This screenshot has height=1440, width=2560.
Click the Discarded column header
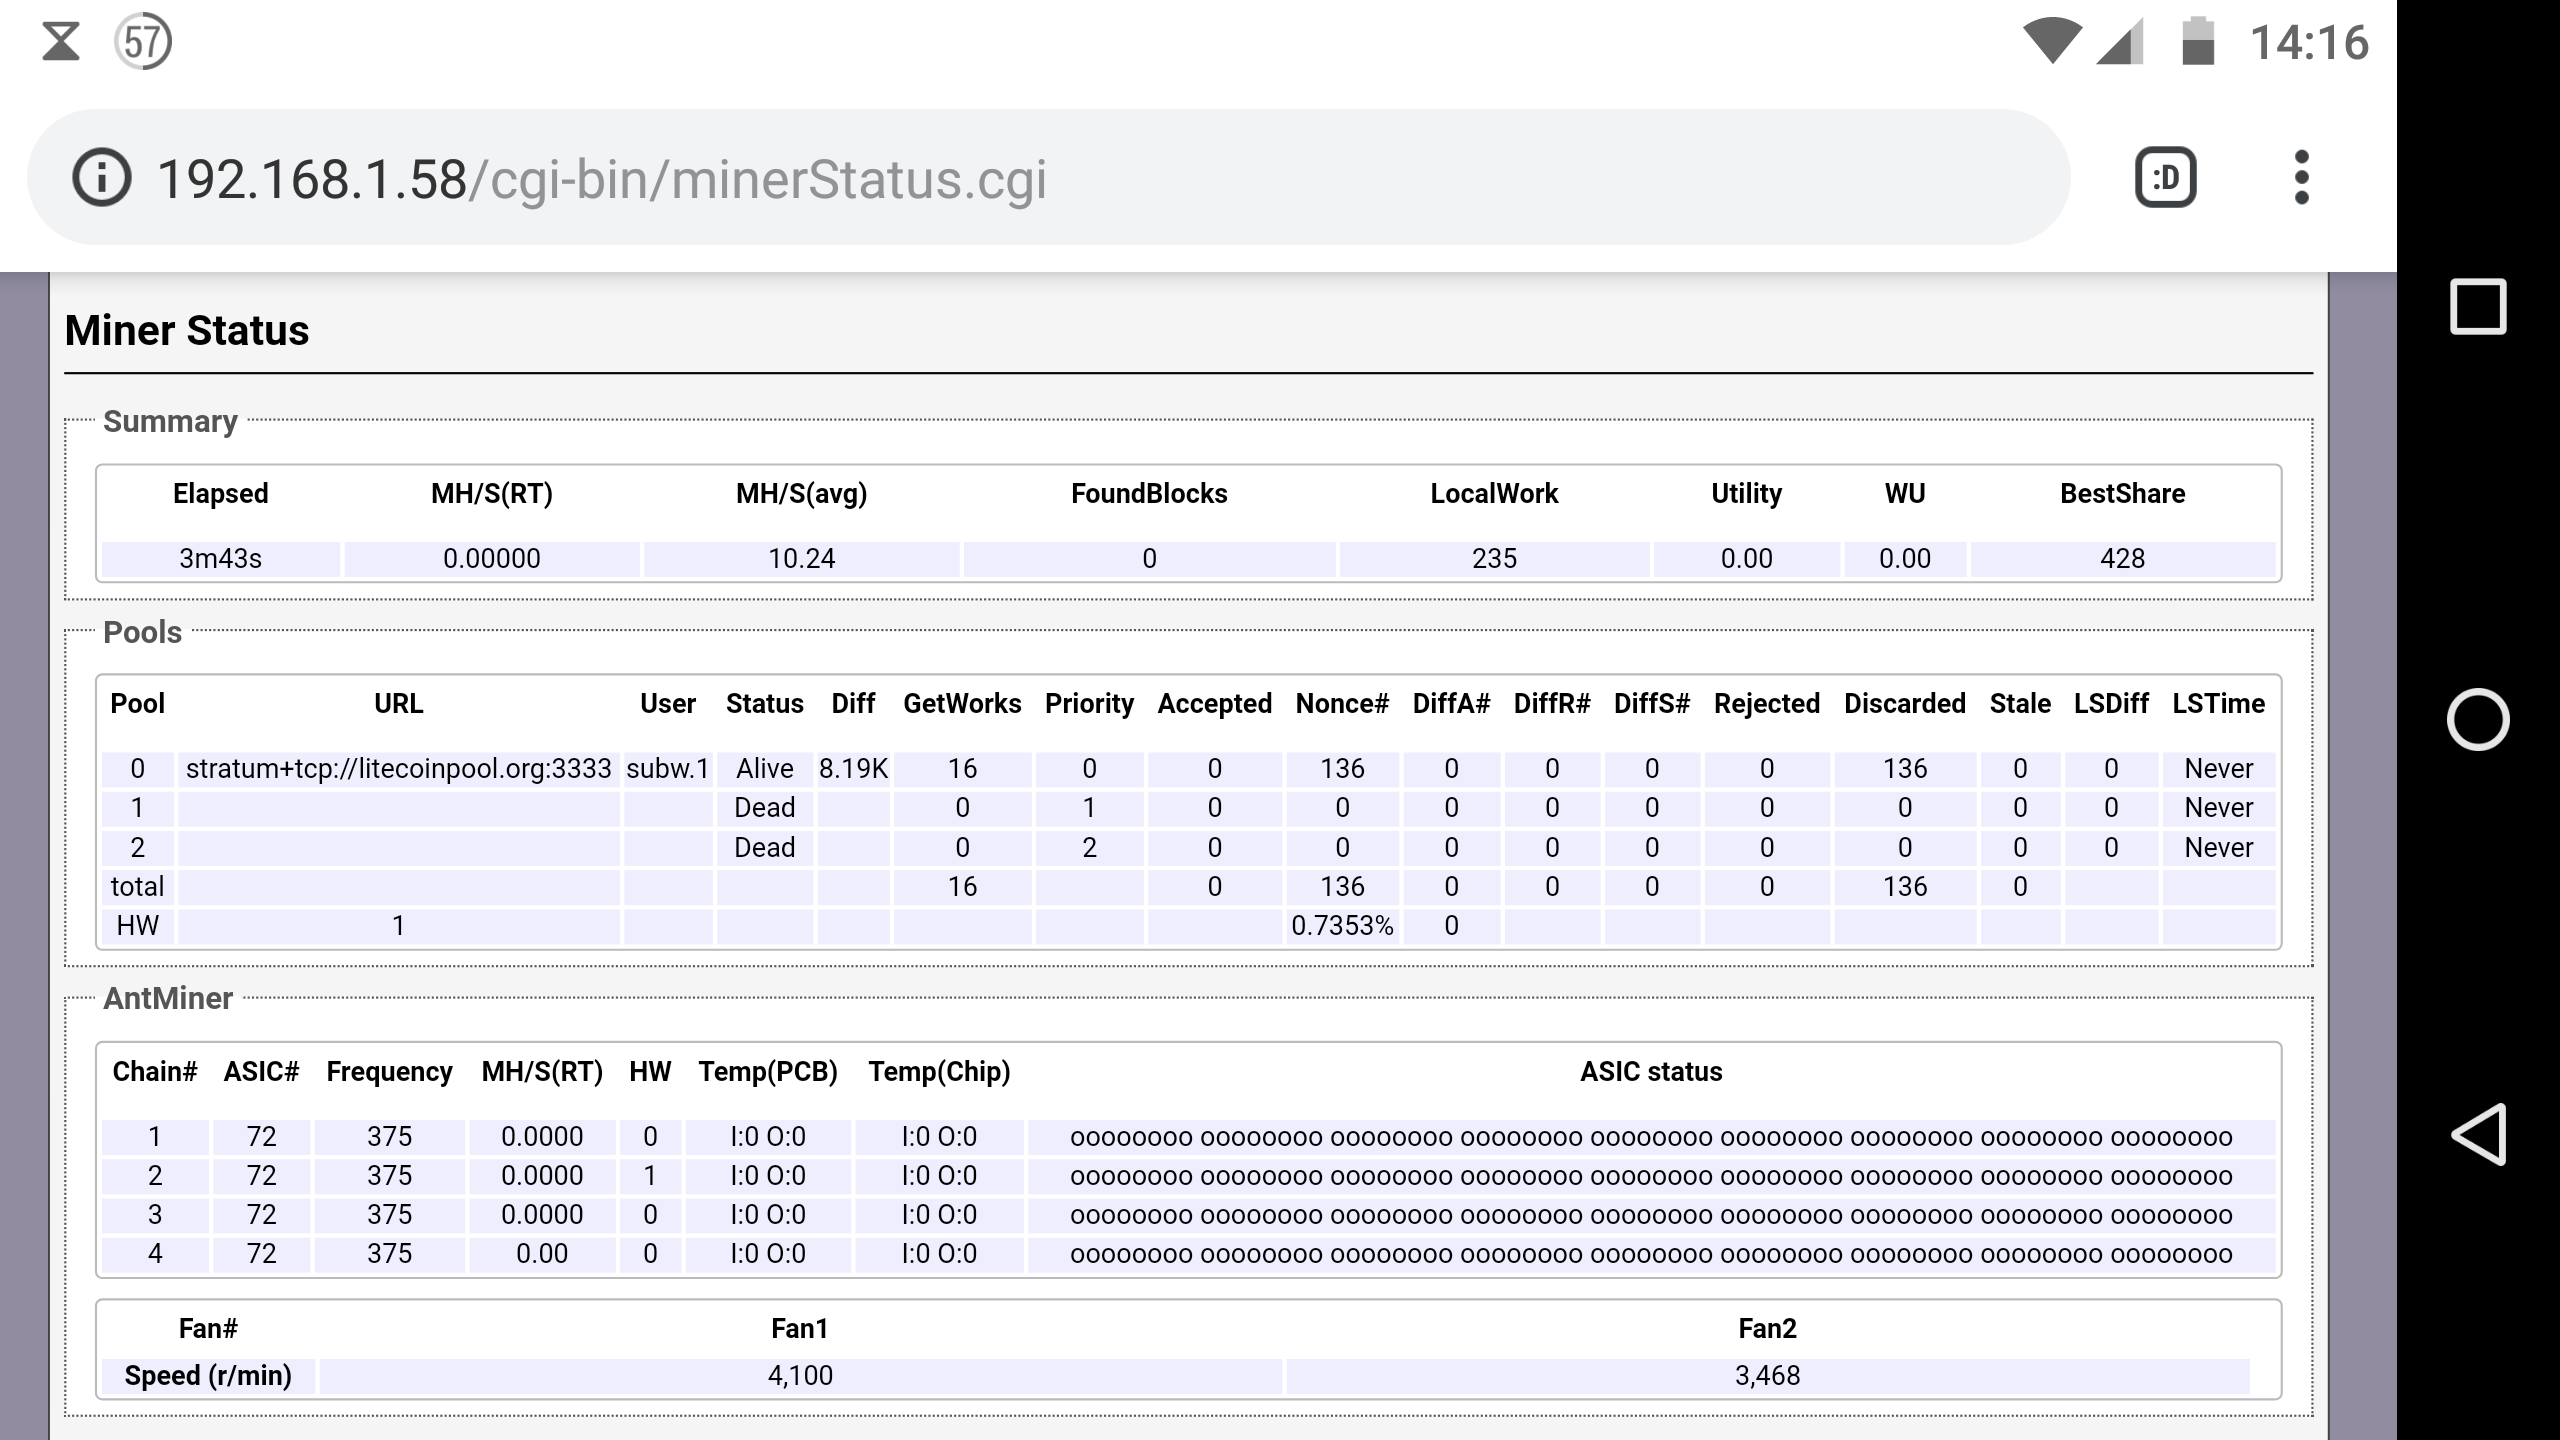[1904, 703]
